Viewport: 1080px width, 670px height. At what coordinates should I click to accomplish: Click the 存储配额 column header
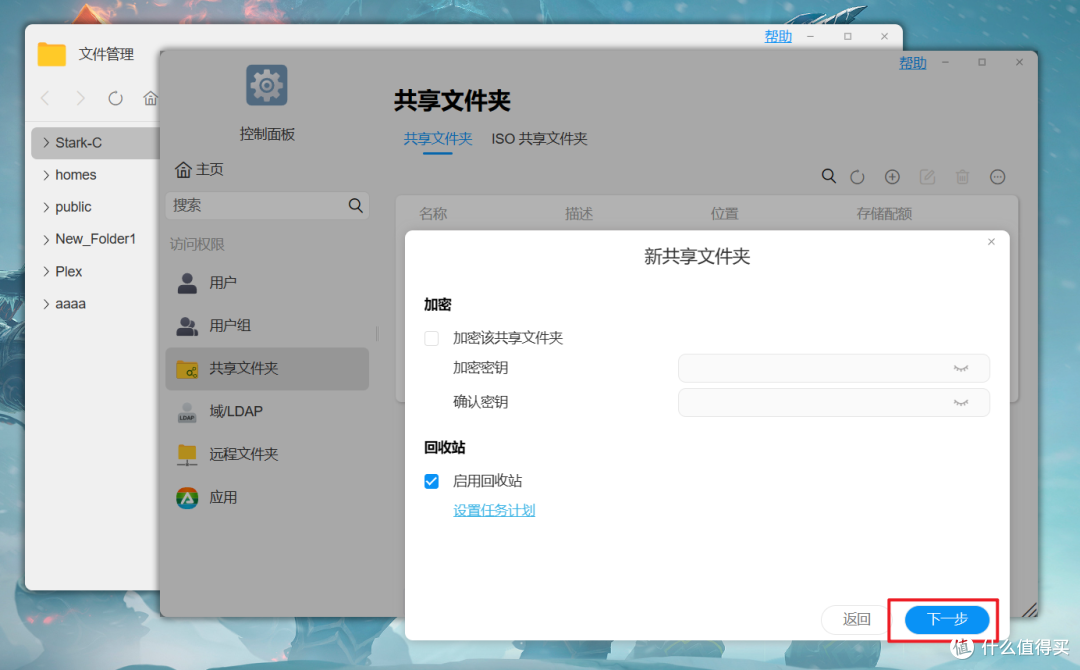click(x=884, y=214)
